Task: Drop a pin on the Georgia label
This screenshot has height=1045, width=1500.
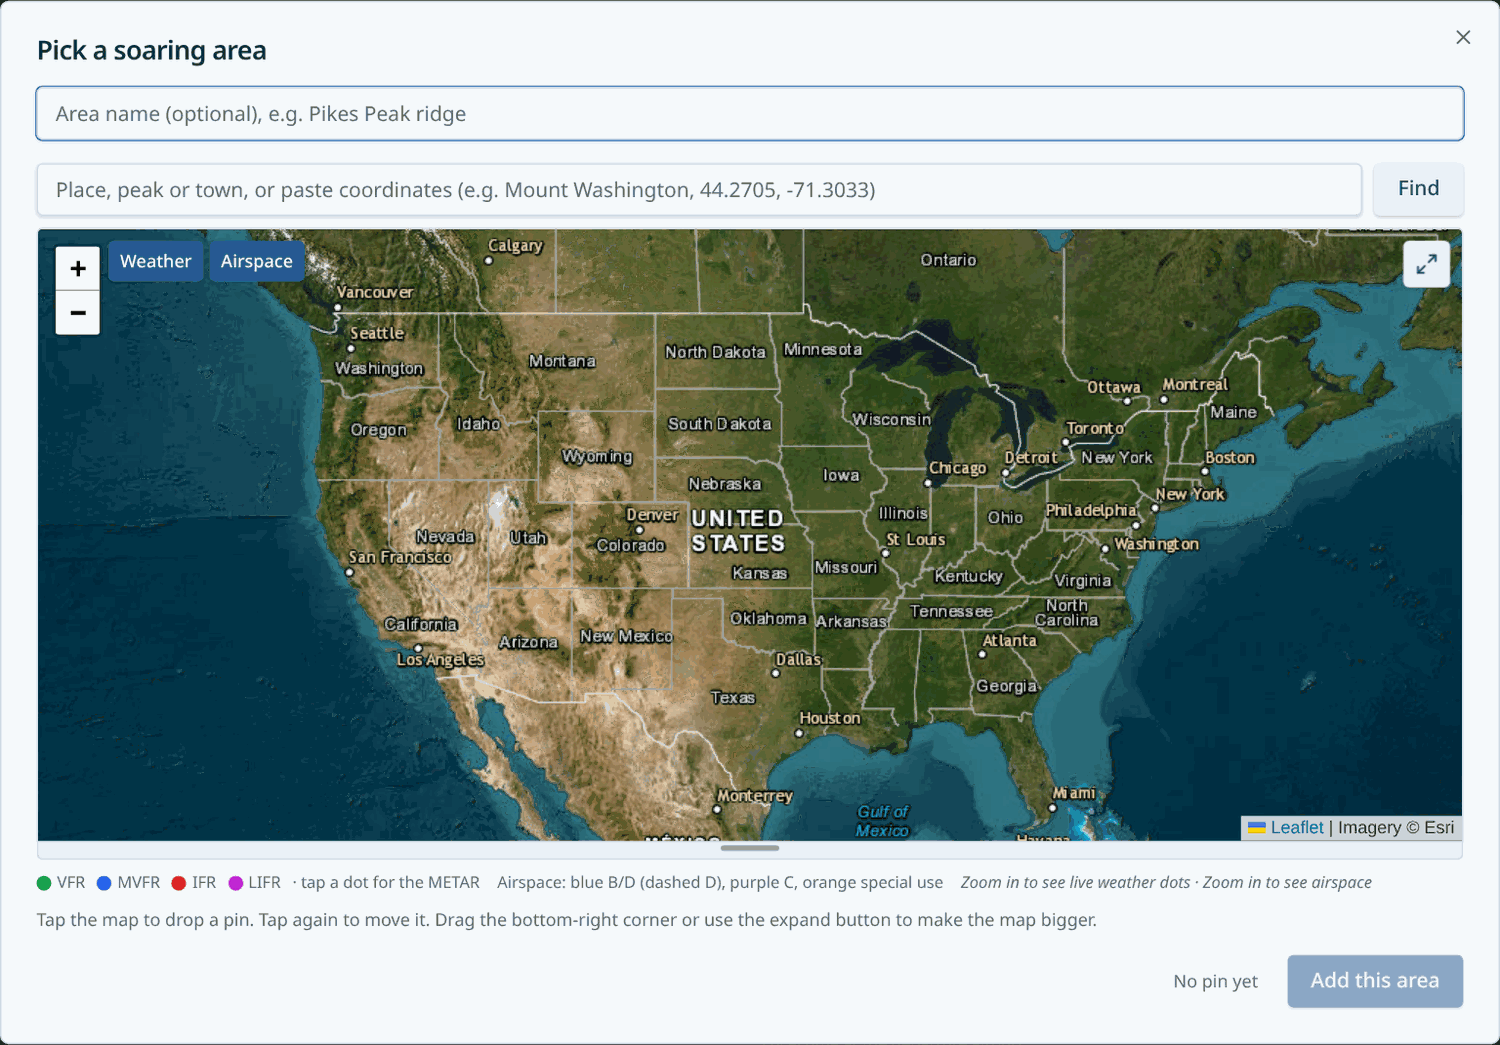Action: coord(1007,686)
